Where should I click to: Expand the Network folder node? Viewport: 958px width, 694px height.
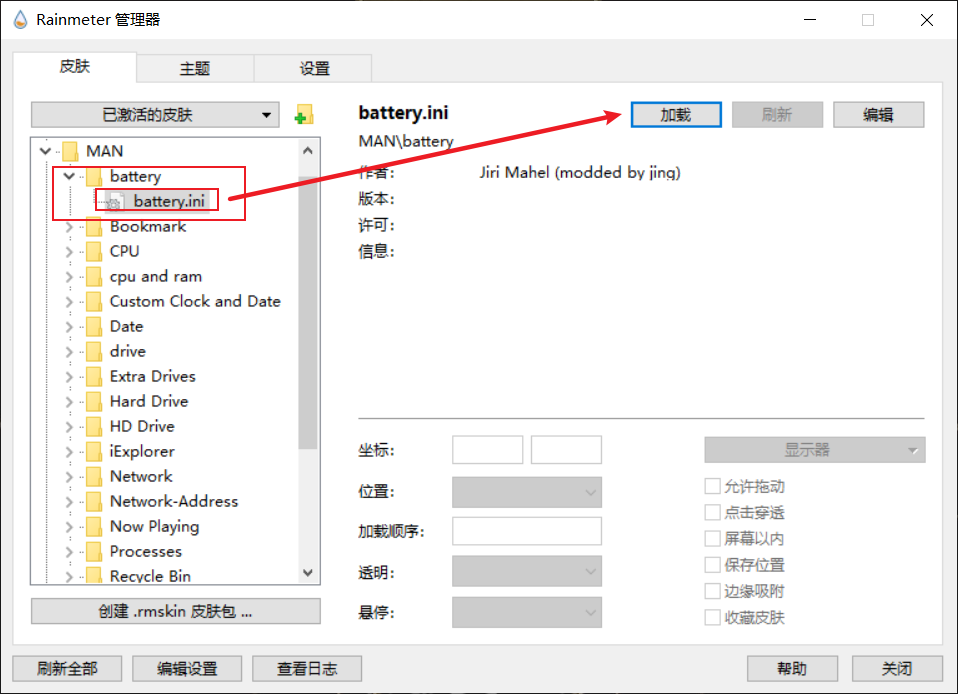tap(69, 477)
